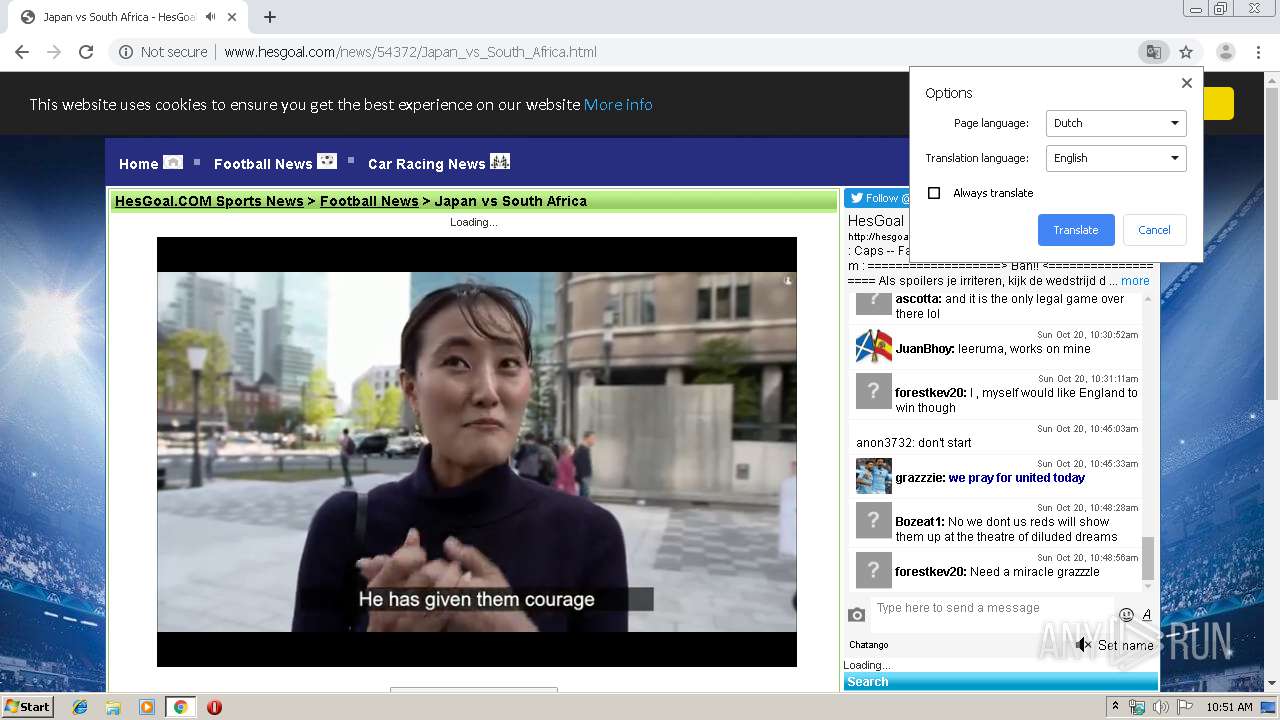The image size is (1280, 720).
Task: Open the Chrome profile avatar menu
Action: pos(1225,52)
